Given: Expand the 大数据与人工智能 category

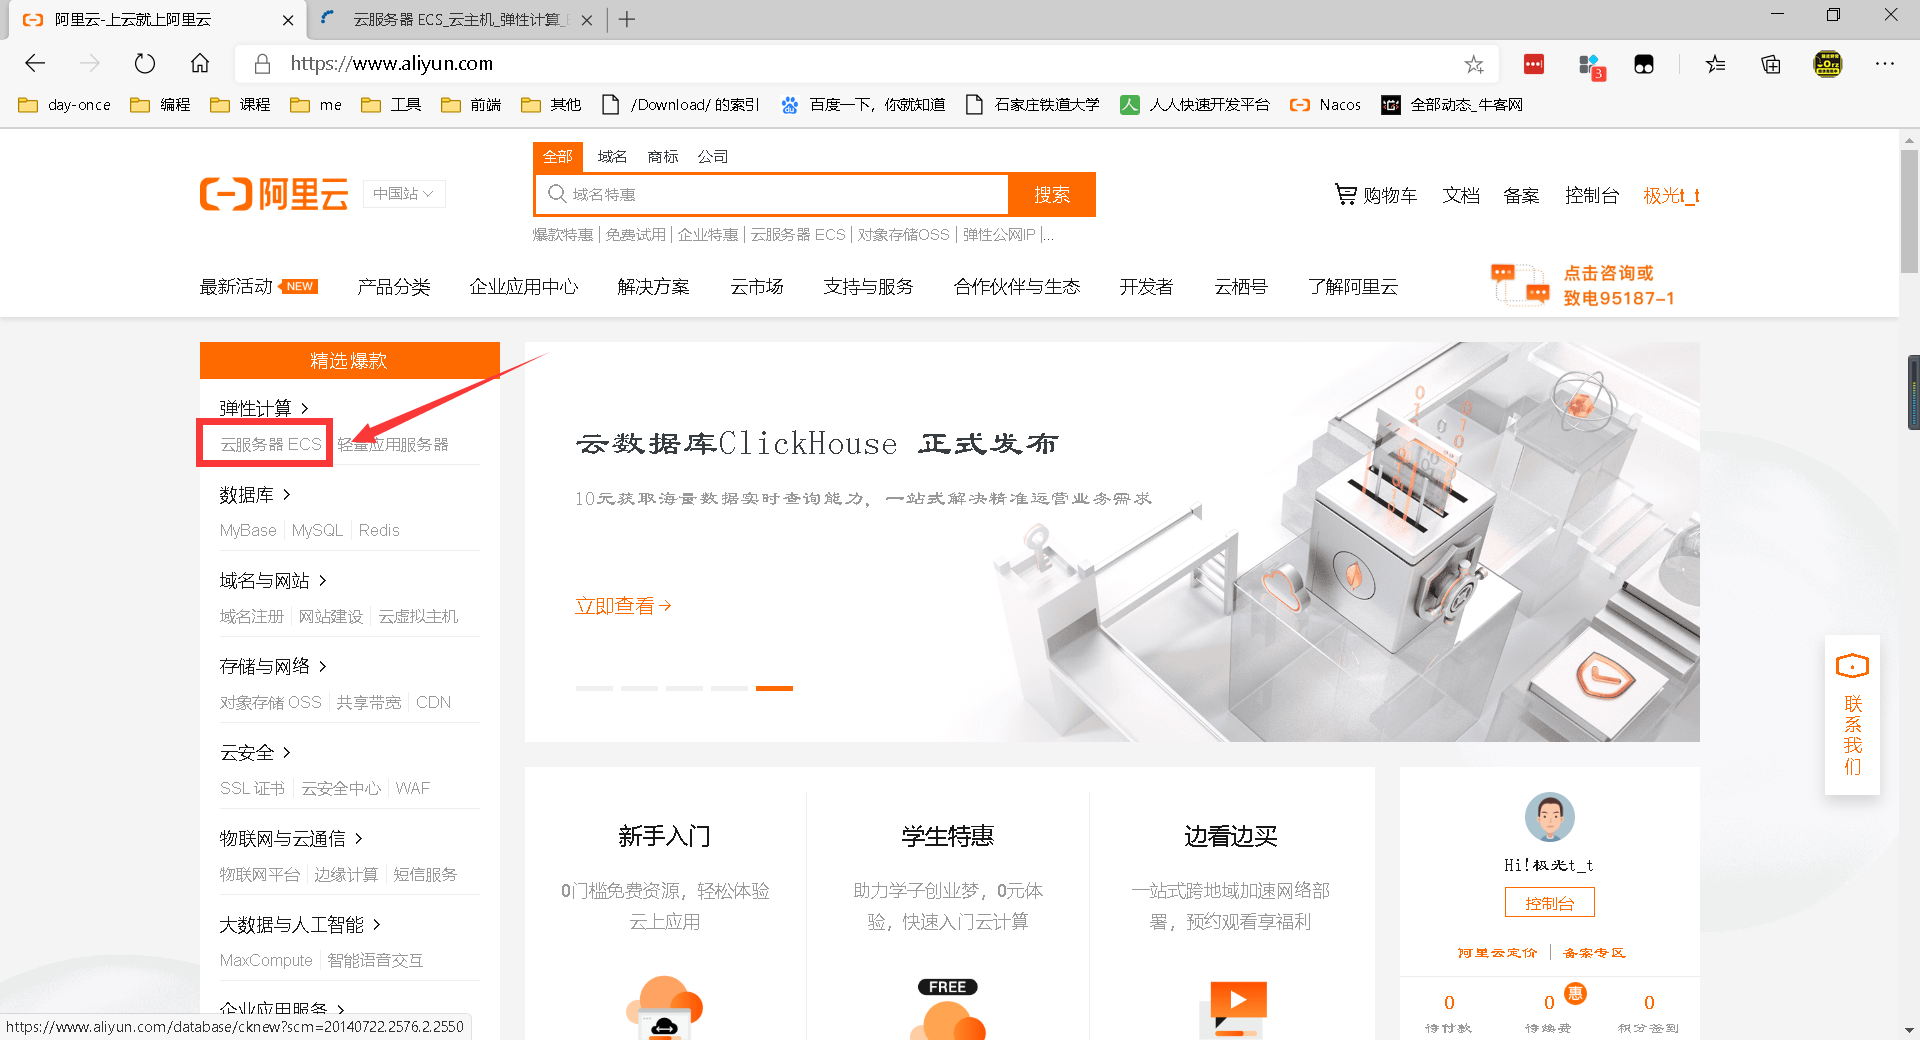Looking at the screenshot, I should (x=300, y=924).
